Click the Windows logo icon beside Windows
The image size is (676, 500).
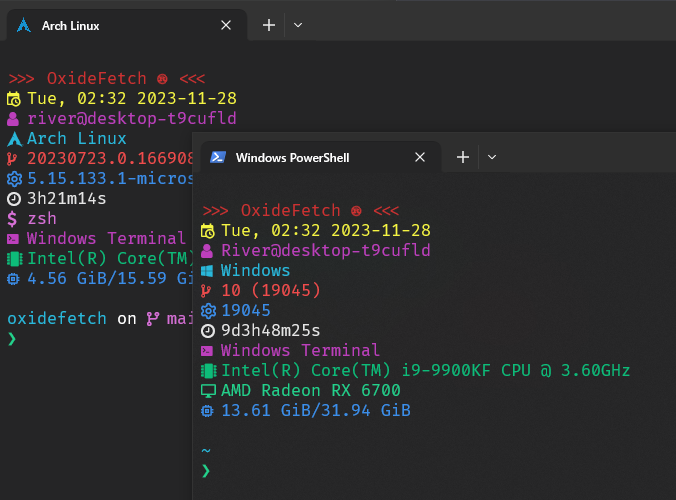(x=207, y=271)
